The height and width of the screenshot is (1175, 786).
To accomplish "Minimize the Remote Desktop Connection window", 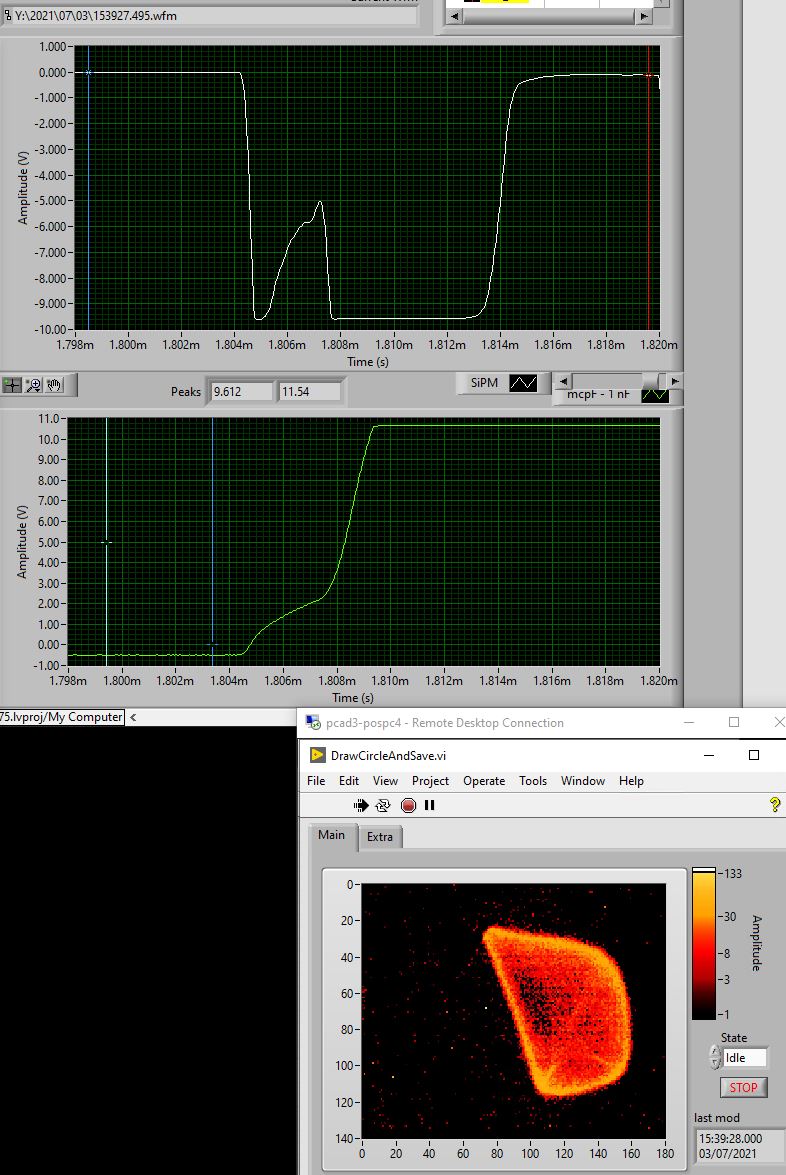I will pos(689,722).
